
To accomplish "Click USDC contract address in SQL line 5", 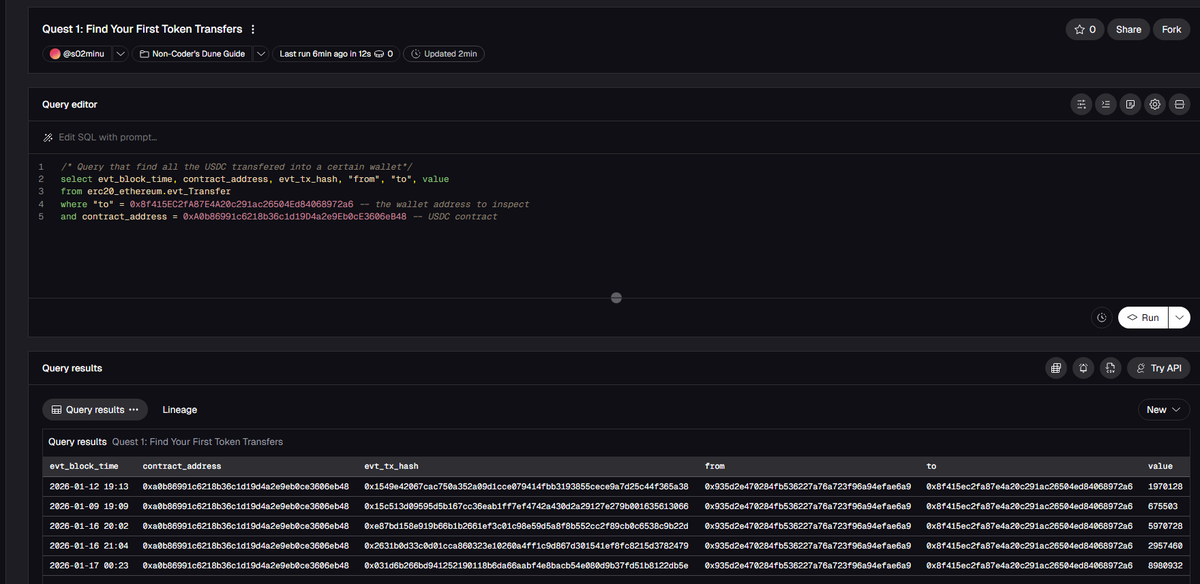I will [x=295, y=216].
